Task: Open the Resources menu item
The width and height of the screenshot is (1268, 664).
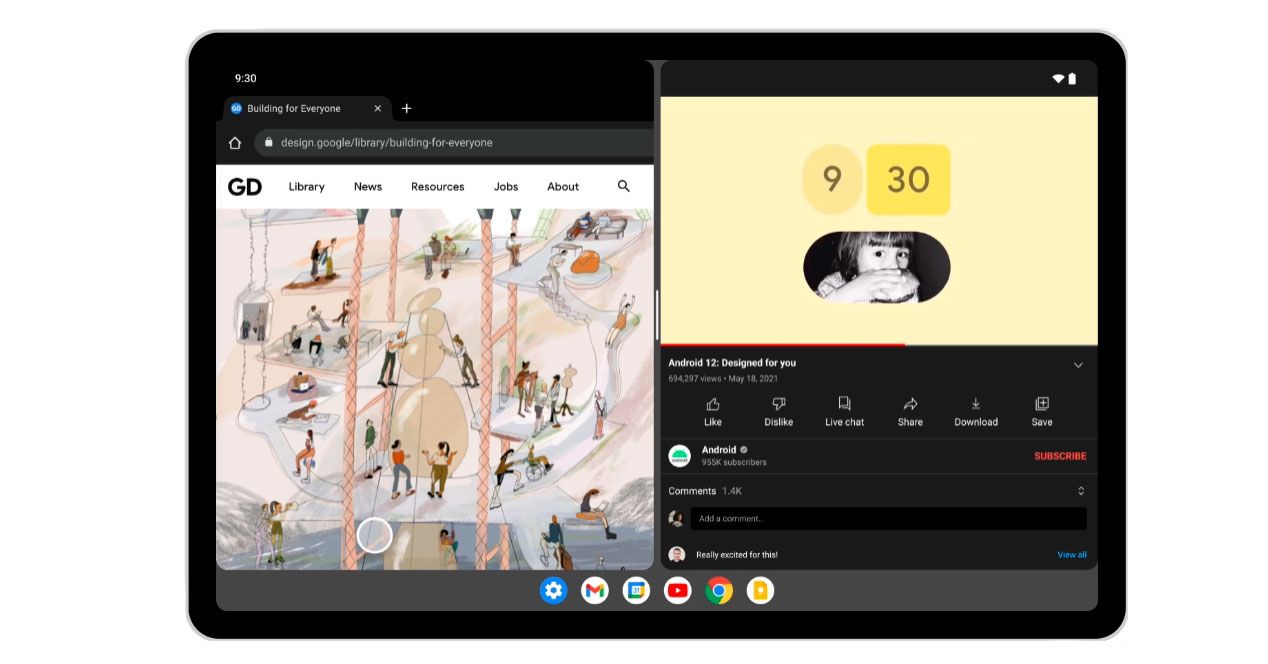Action: click(x=438, y=187)
